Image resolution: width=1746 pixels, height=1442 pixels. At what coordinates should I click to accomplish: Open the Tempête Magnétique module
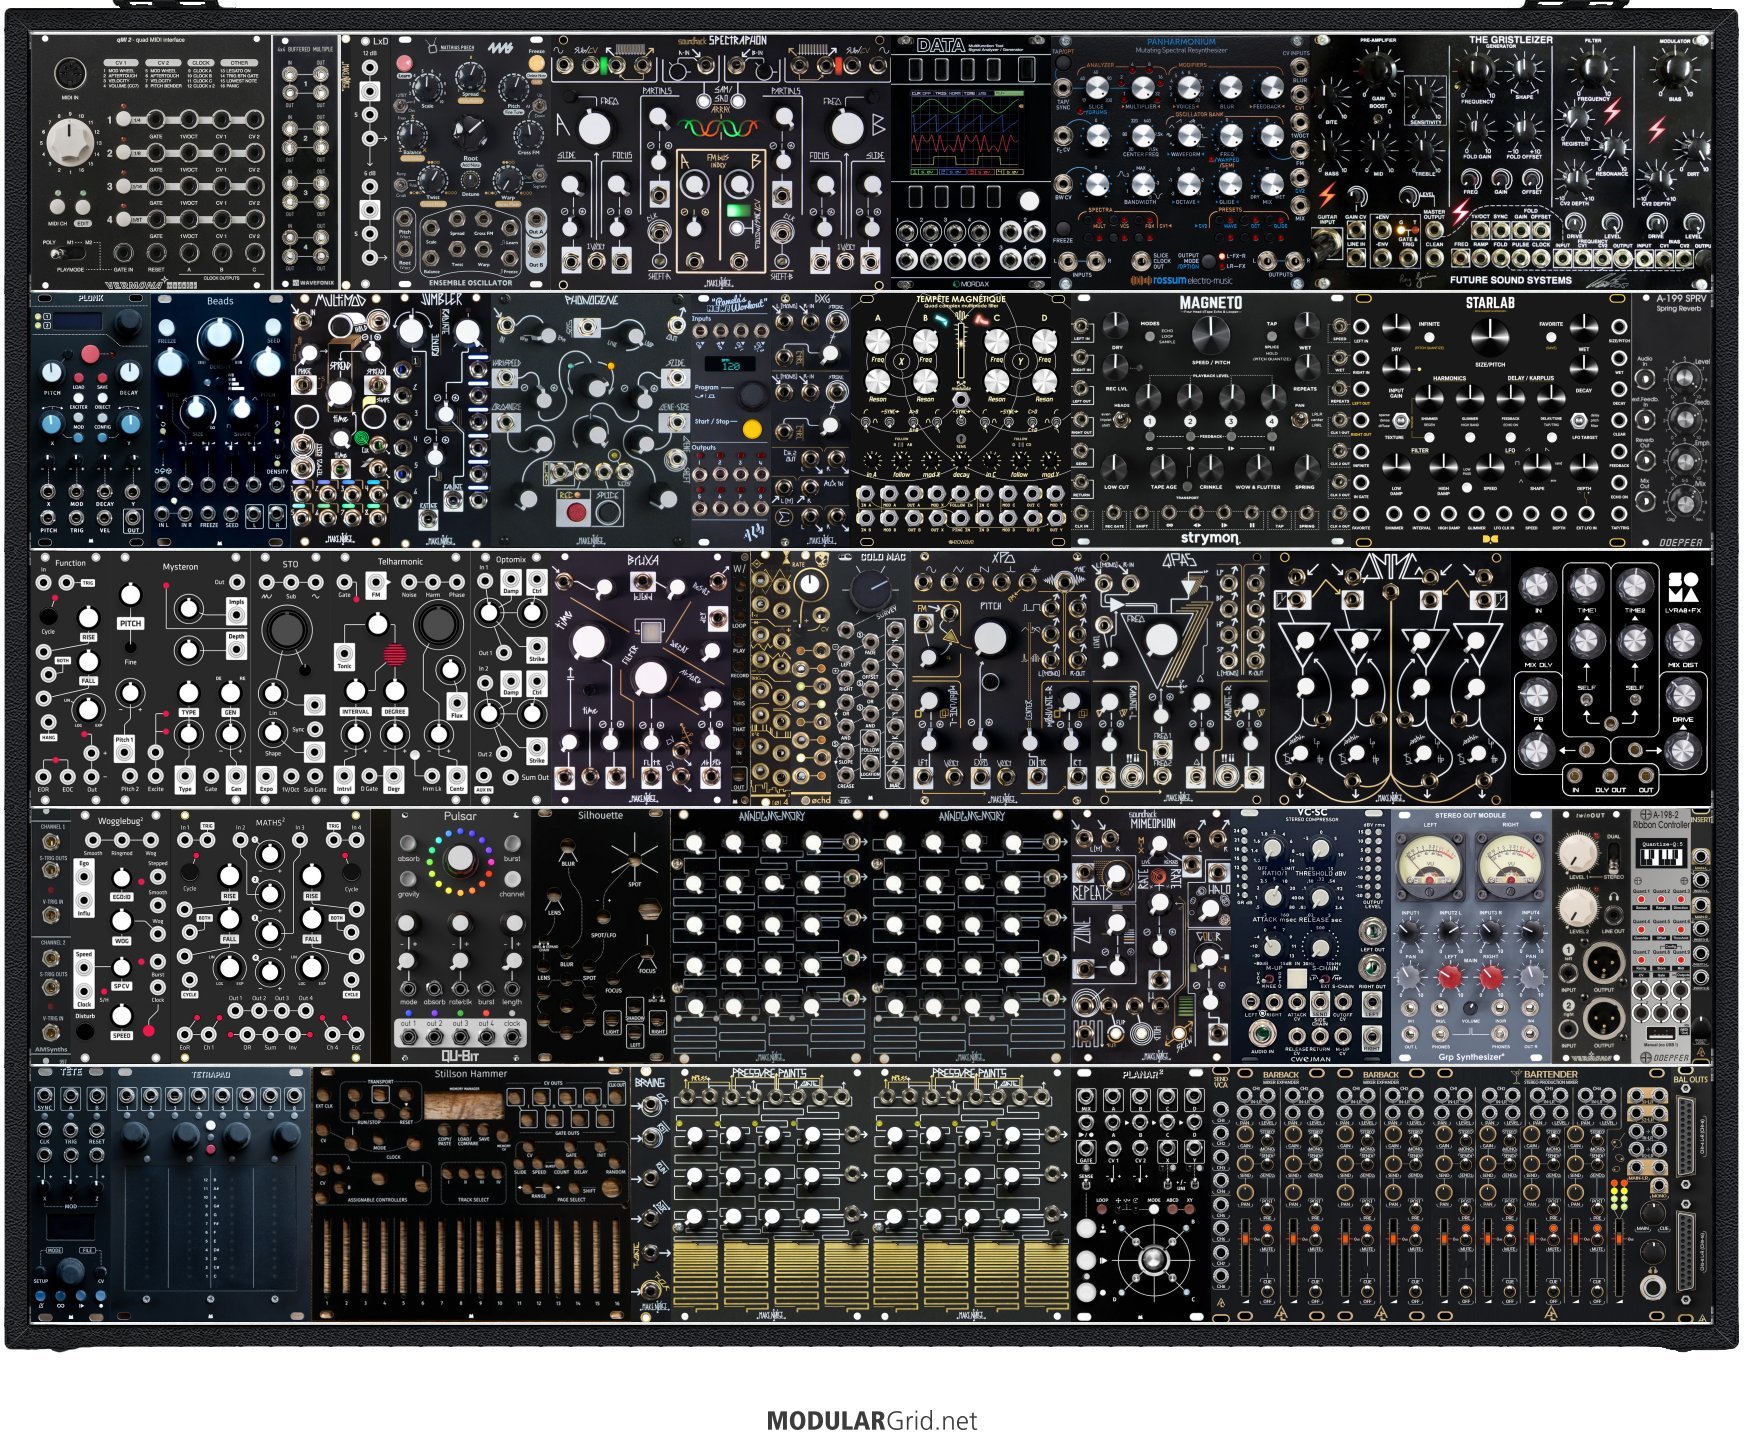click(961, 420)
